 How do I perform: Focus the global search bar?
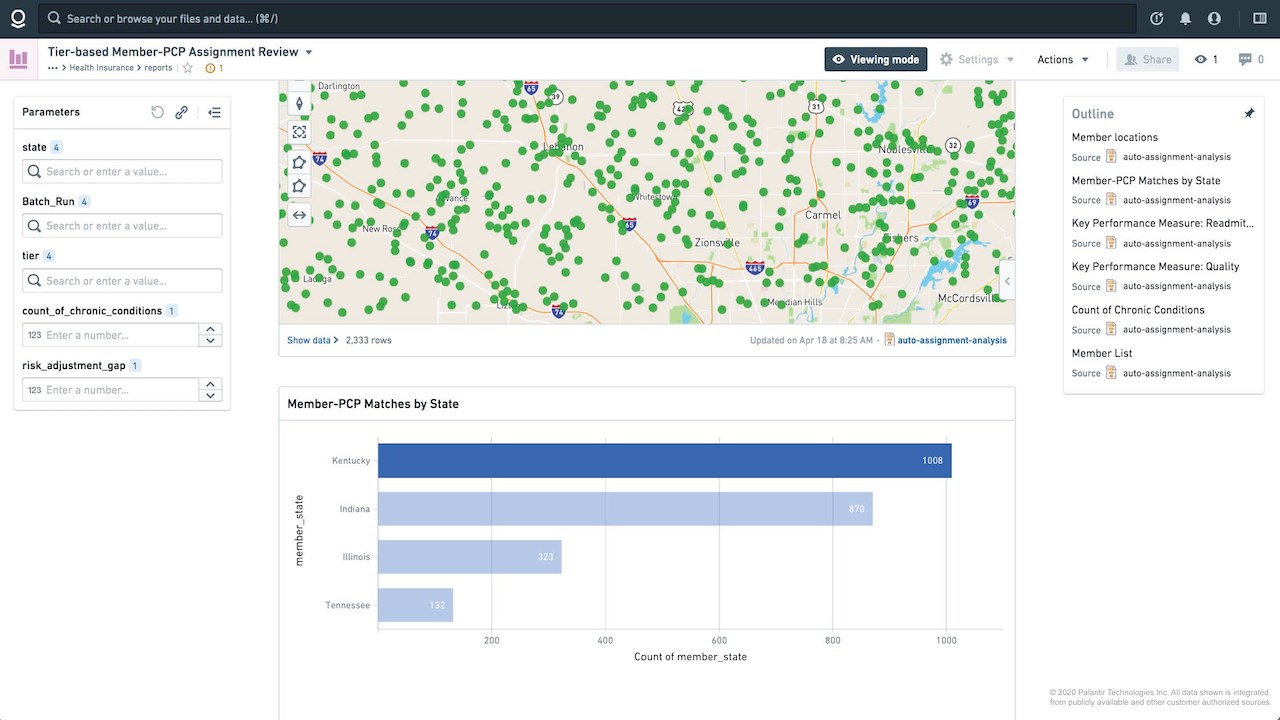pos(587,18)
